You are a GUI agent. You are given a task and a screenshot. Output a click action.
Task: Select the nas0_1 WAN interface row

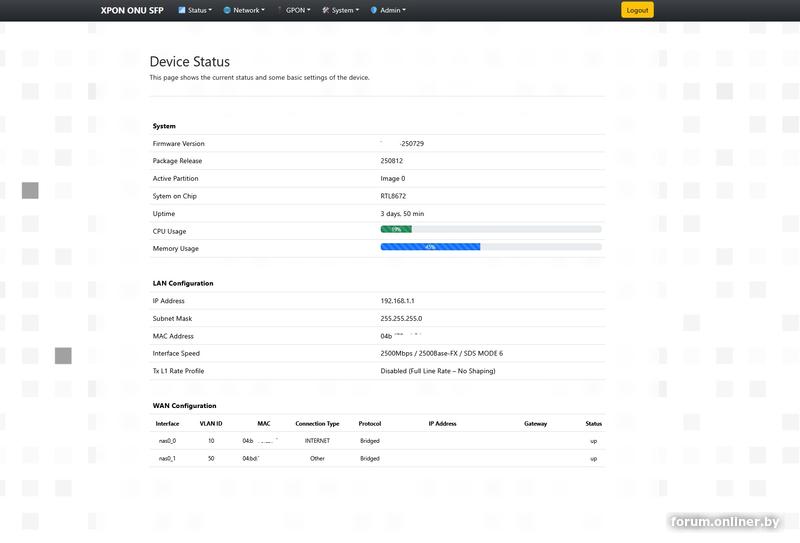click(167, 458)
